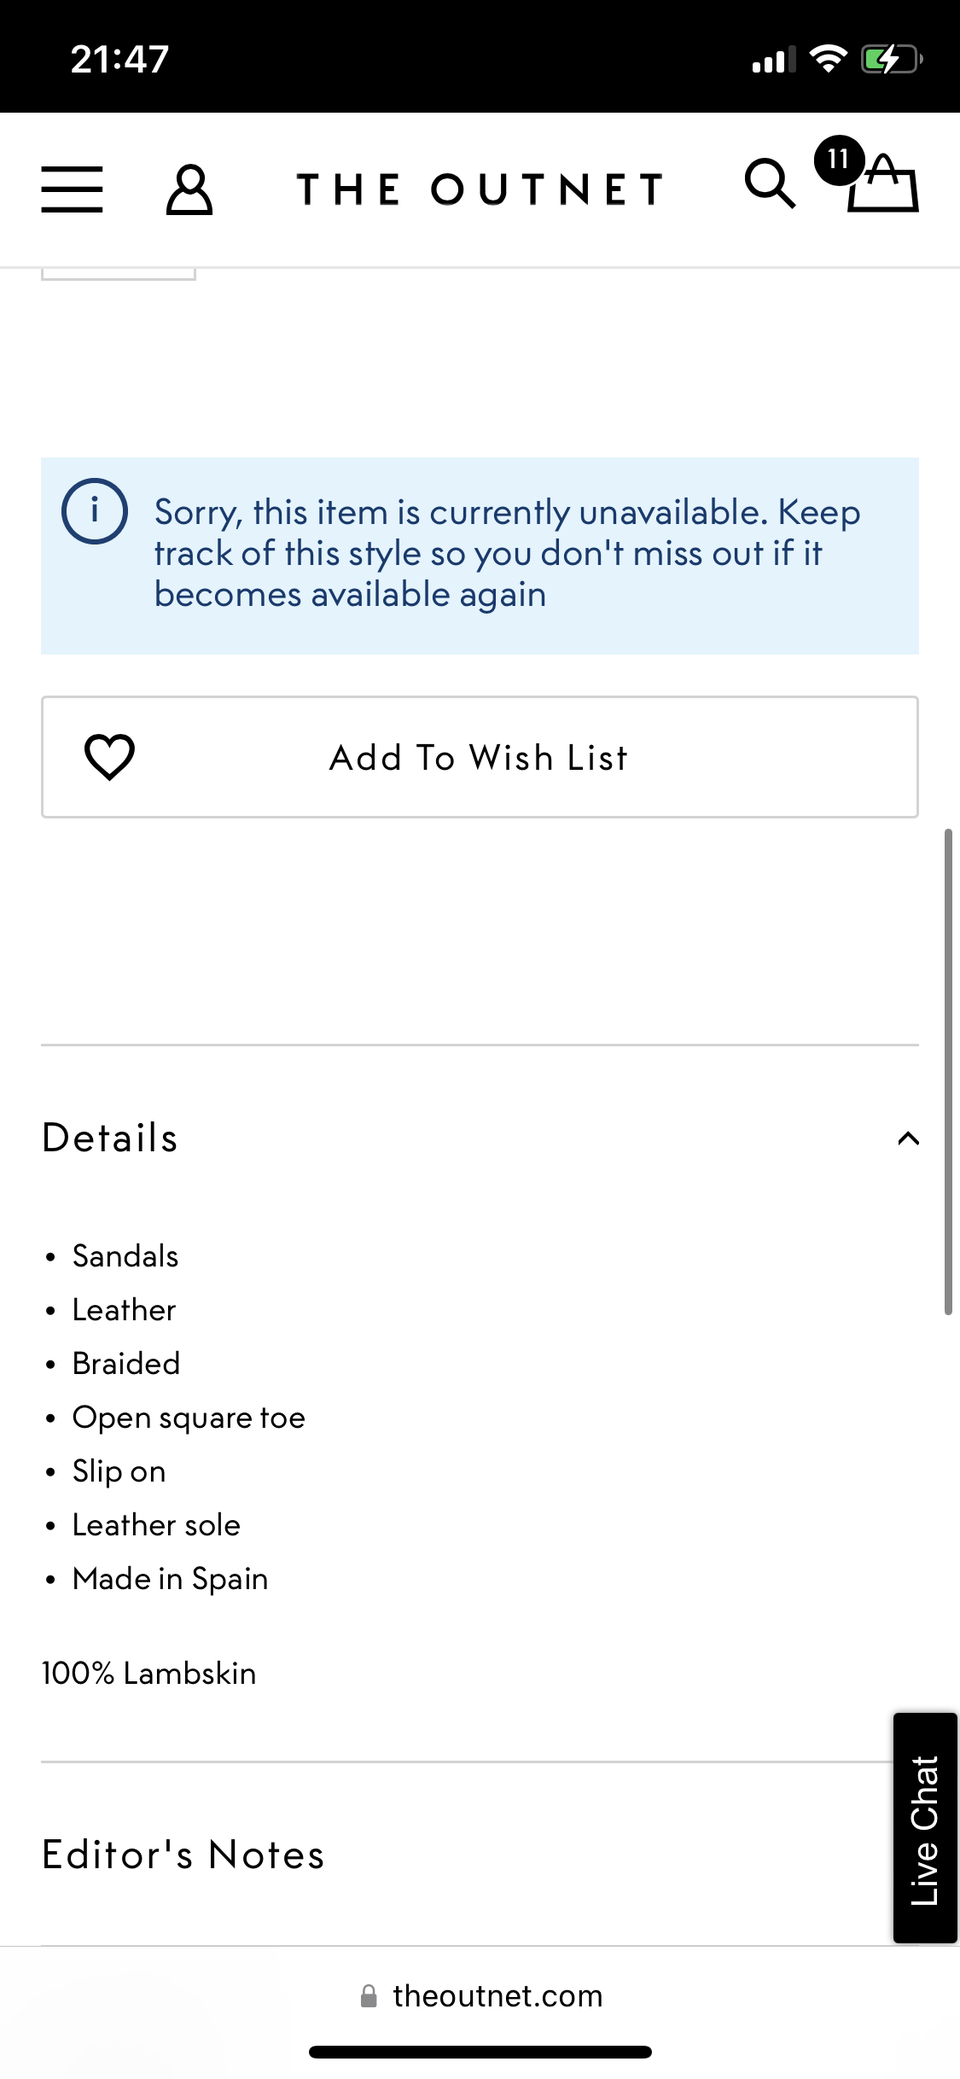Tap the search magnifier icon
This screenshot has height=2079, width=960.
(769, 184)
